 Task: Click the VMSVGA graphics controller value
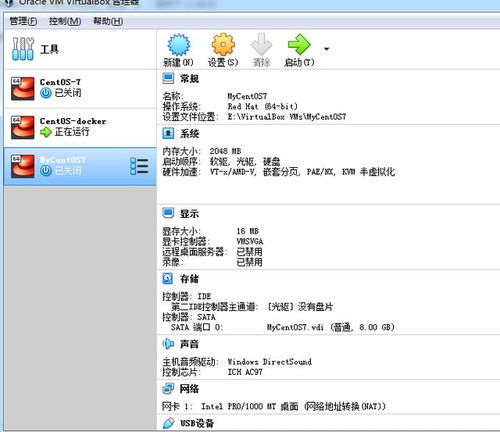click(250, 241)
